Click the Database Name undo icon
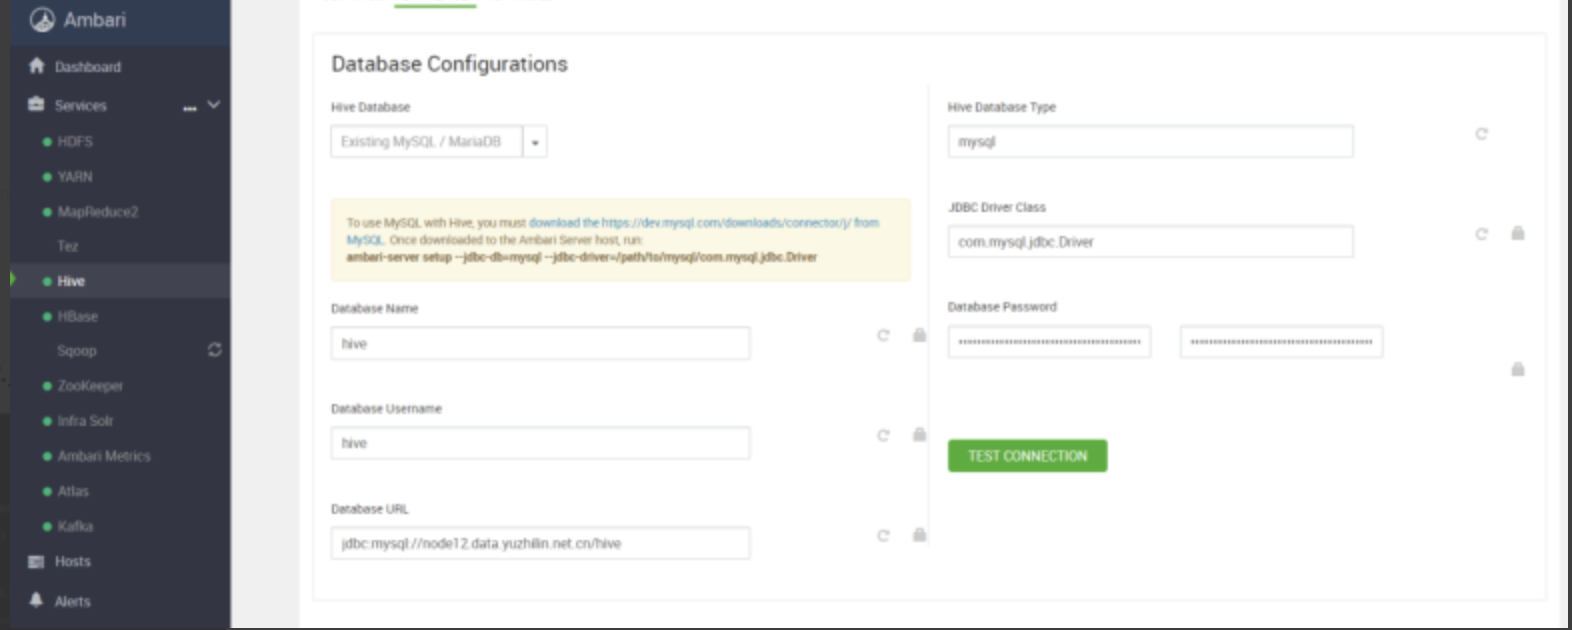 click(x=883, y=336)
